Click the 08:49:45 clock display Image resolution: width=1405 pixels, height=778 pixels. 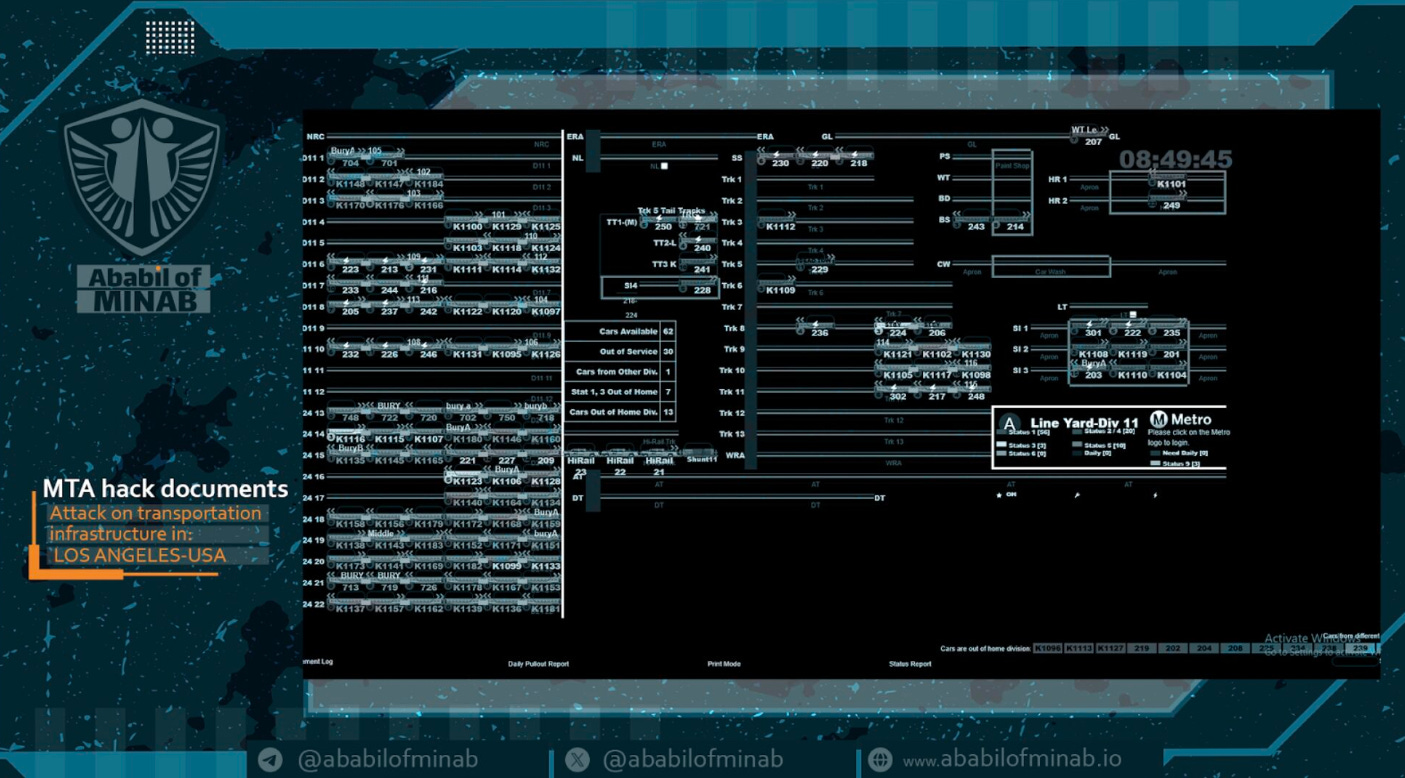[1175, 160]
